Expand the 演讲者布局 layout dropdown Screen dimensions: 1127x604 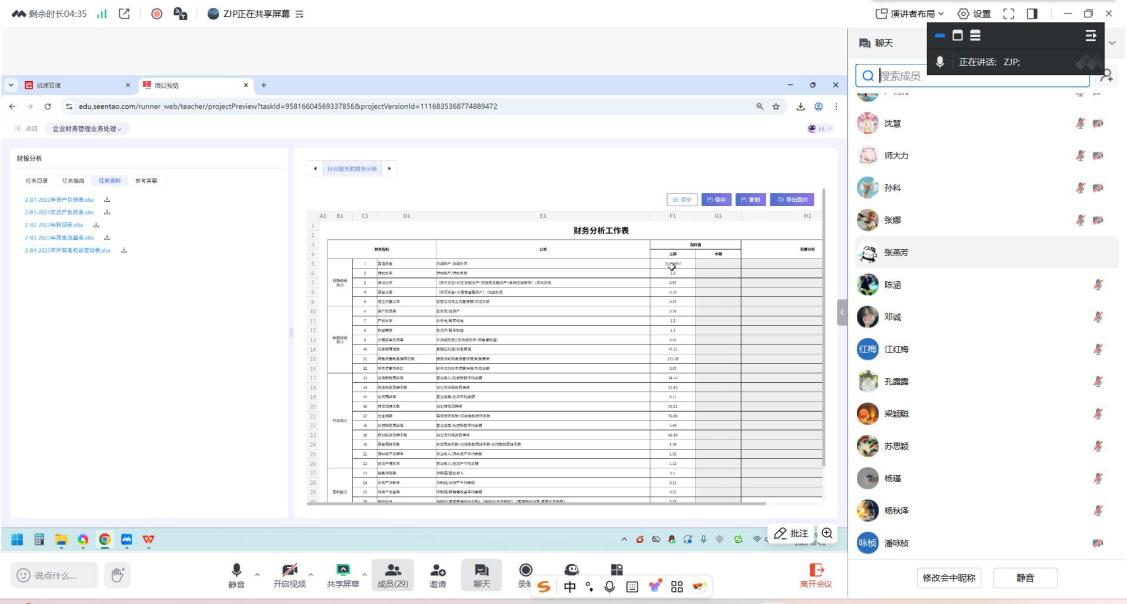tap(909, 13)
